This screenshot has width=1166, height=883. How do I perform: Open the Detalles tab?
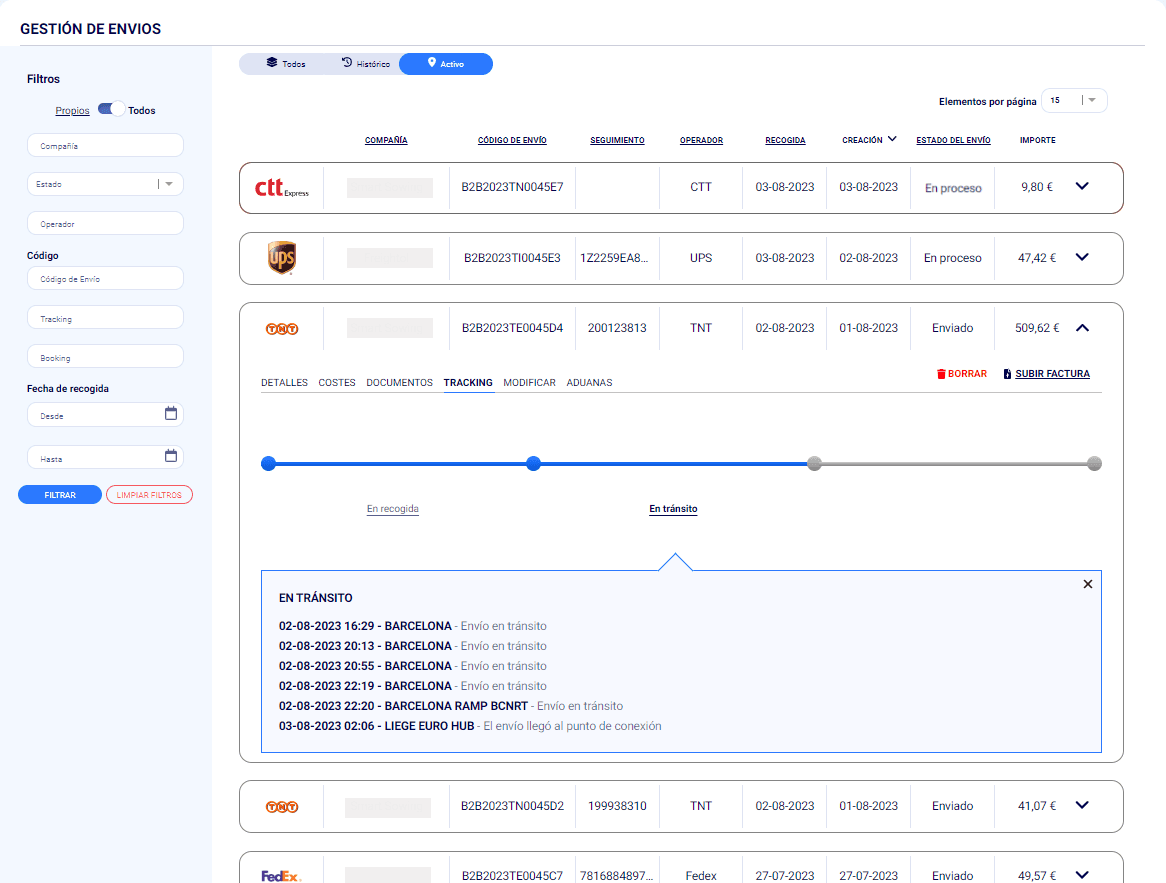284,382
